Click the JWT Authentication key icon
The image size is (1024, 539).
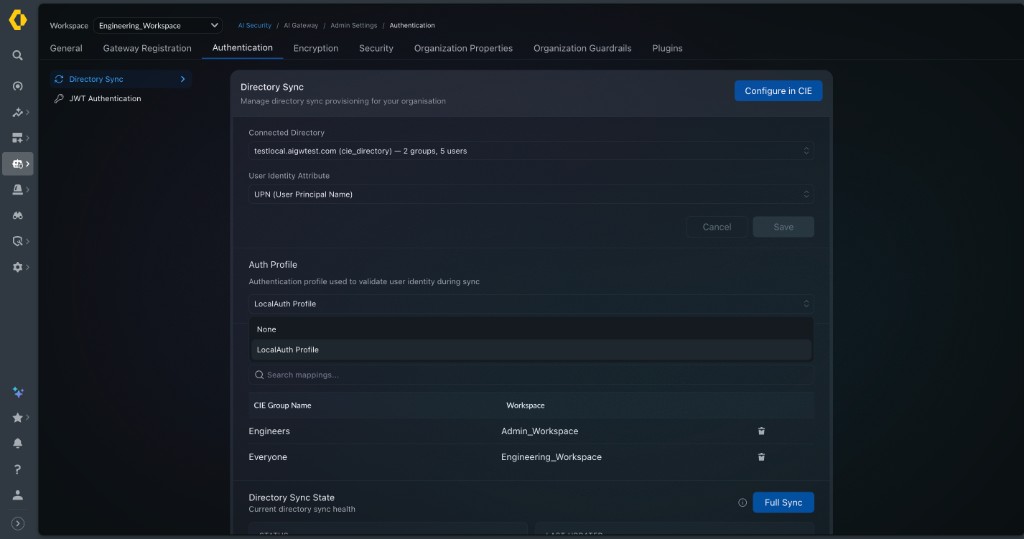tap(59, 99)
